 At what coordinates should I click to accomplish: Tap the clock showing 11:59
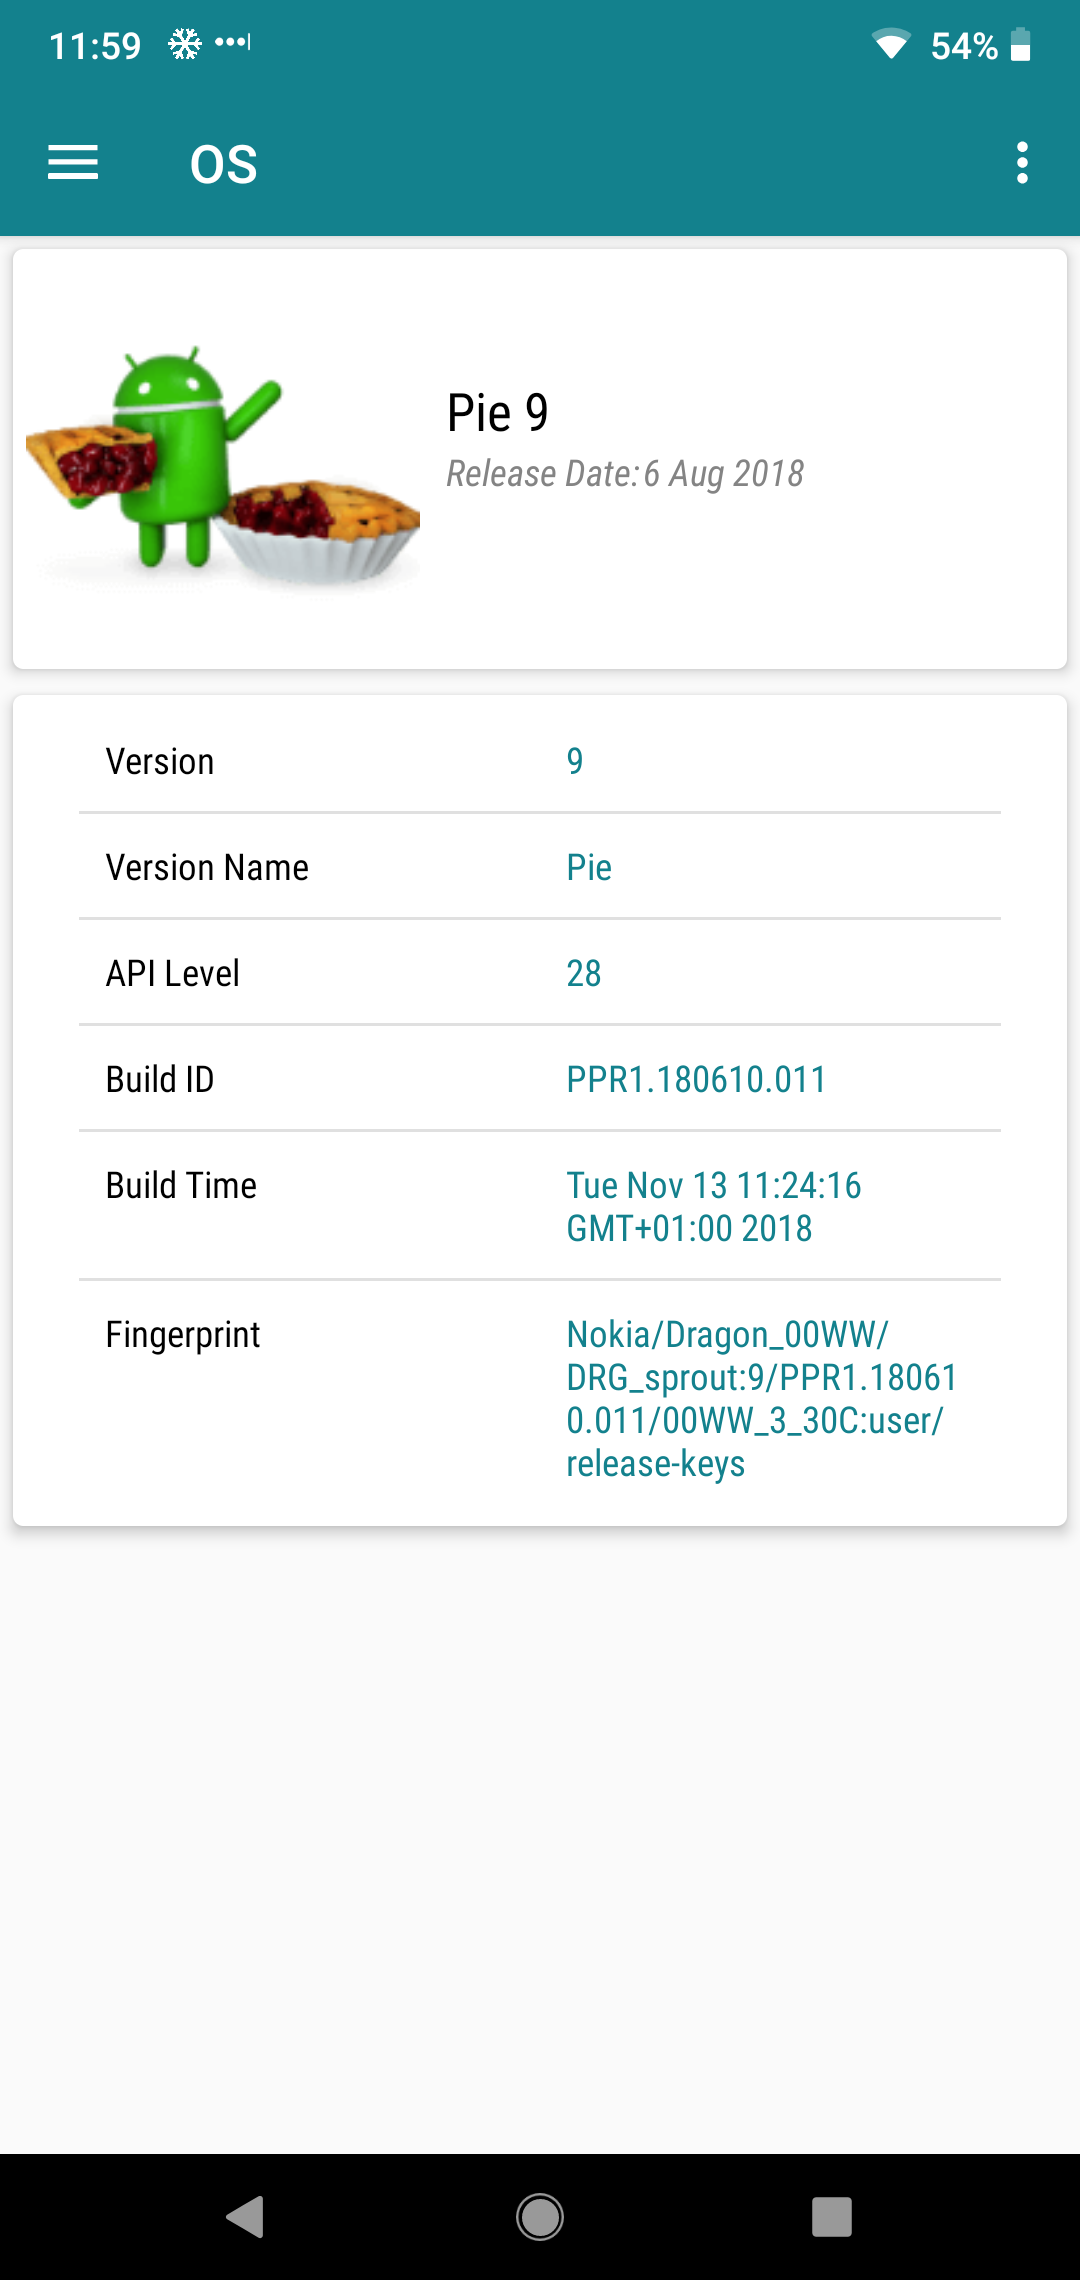tap(95, 46)
